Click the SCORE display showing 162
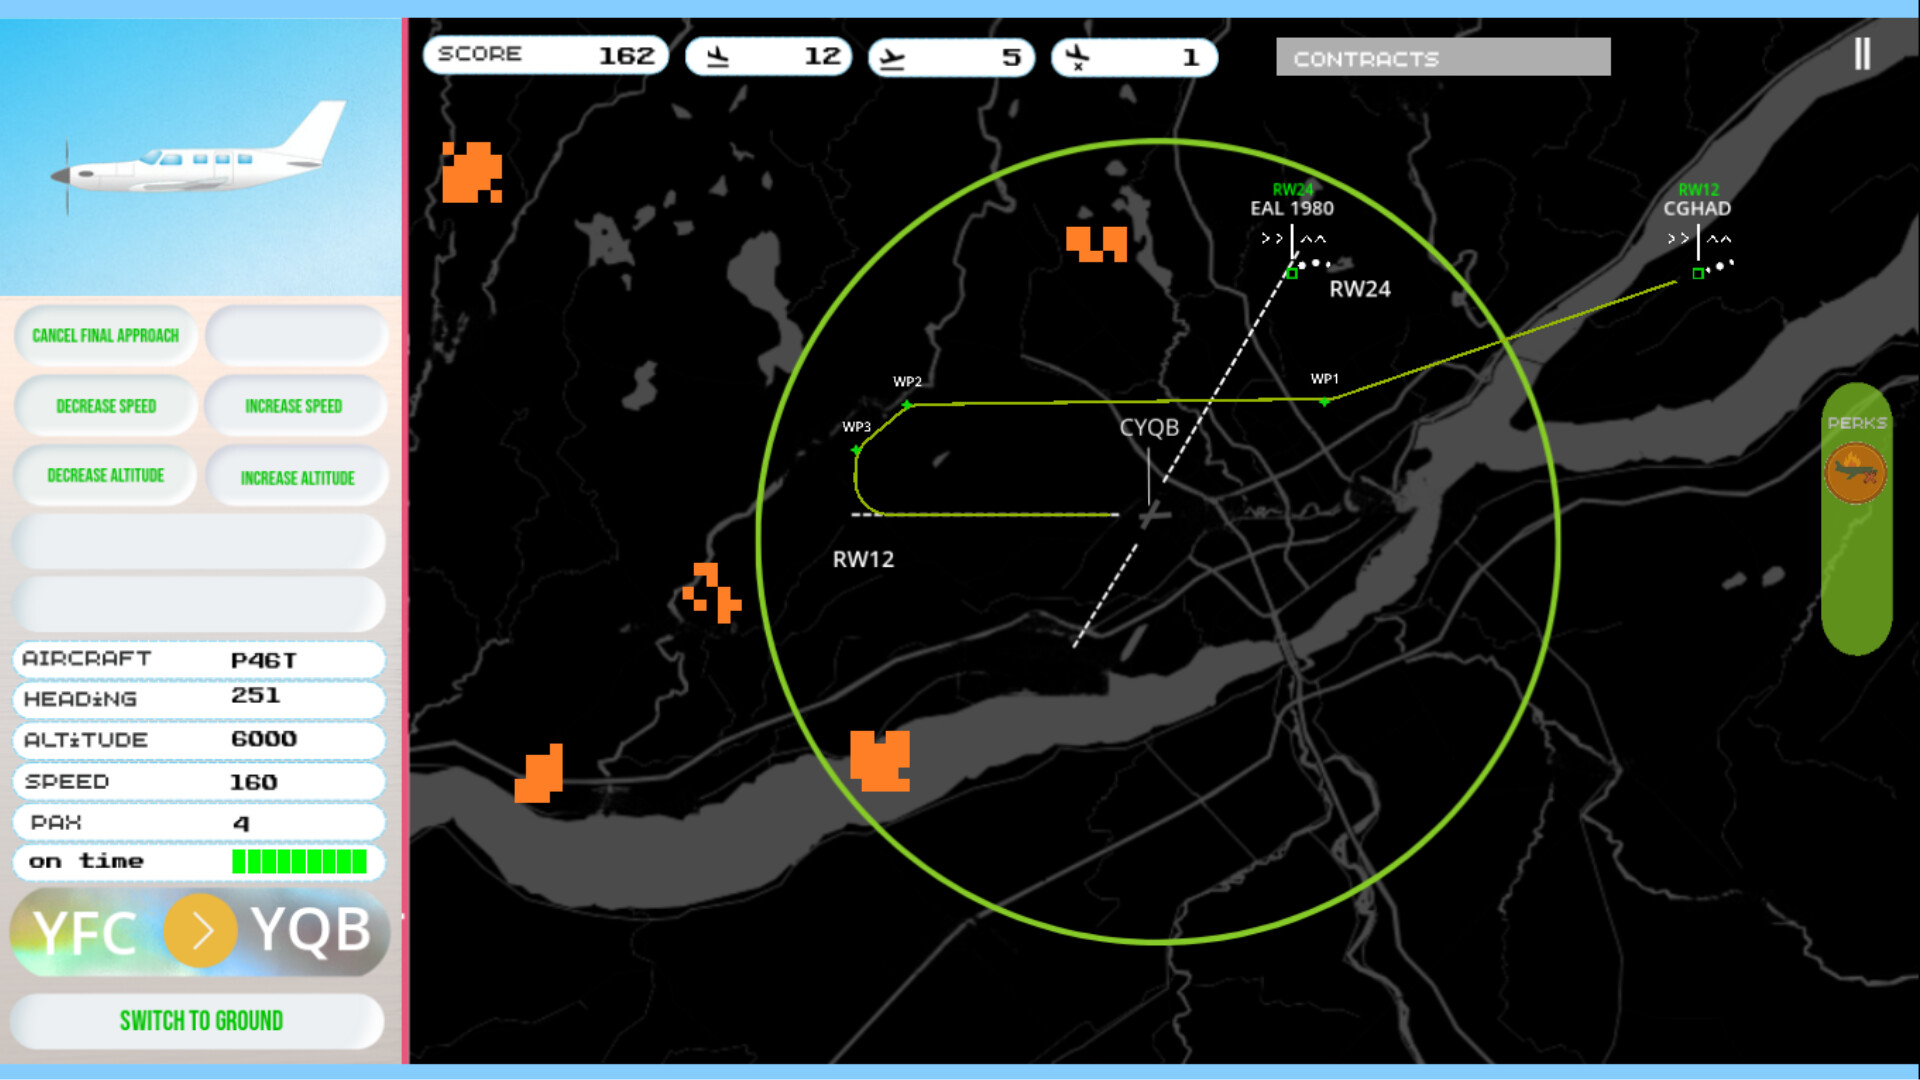 pyautogui.click(x=545, y=54)
